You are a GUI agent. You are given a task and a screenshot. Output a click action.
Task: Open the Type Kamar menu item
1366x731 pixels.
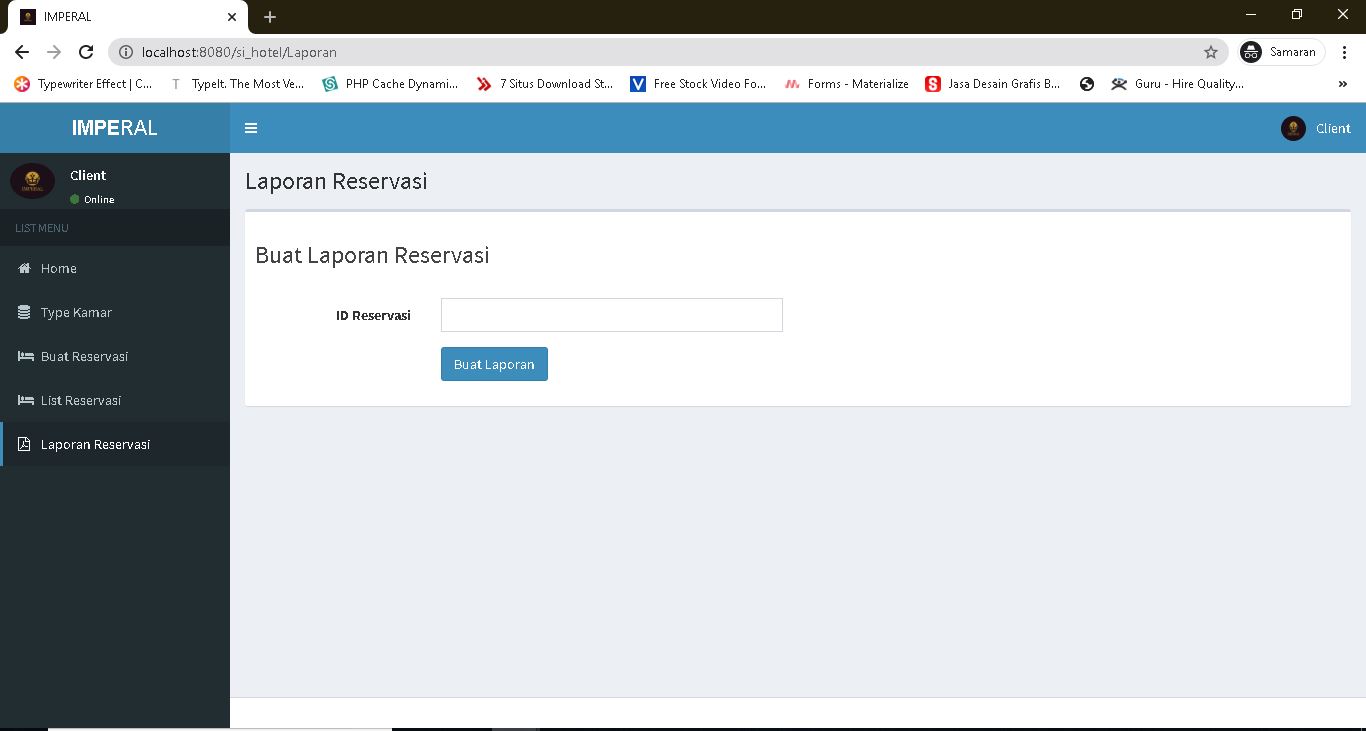click(x=115, y=312)
